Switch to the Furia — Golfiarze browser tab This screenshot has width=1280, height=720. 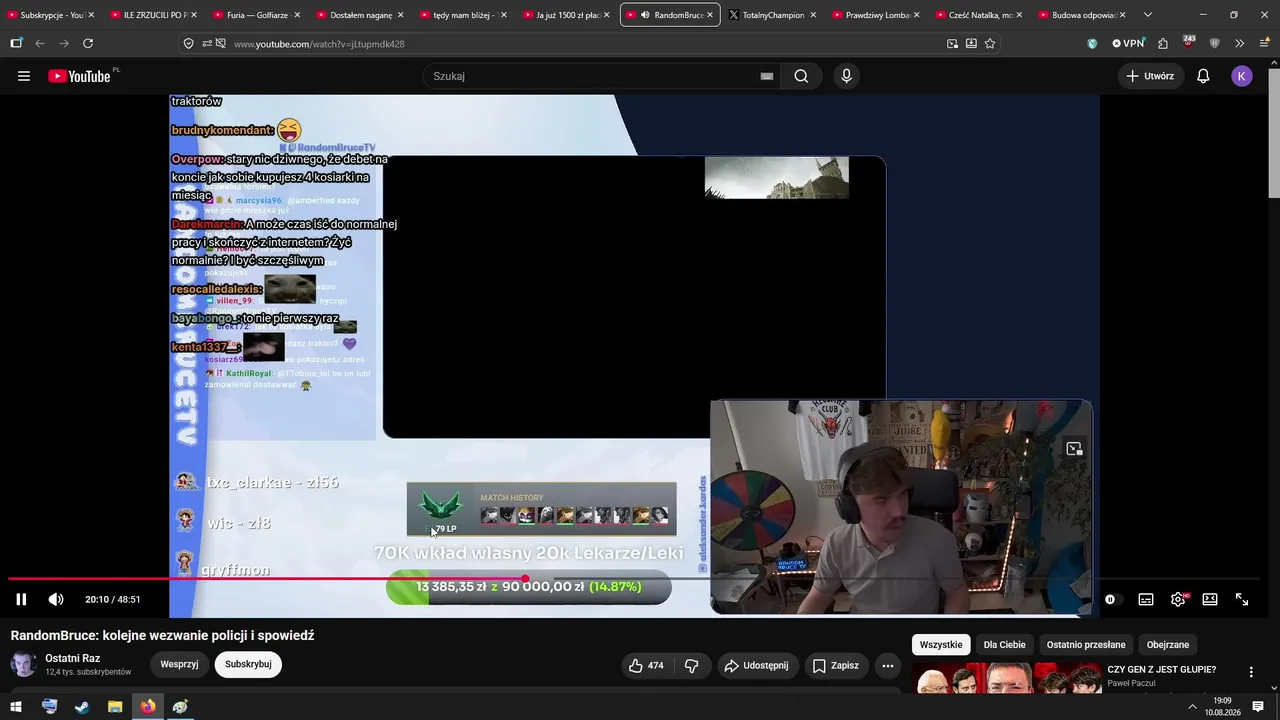coord(256,15)
